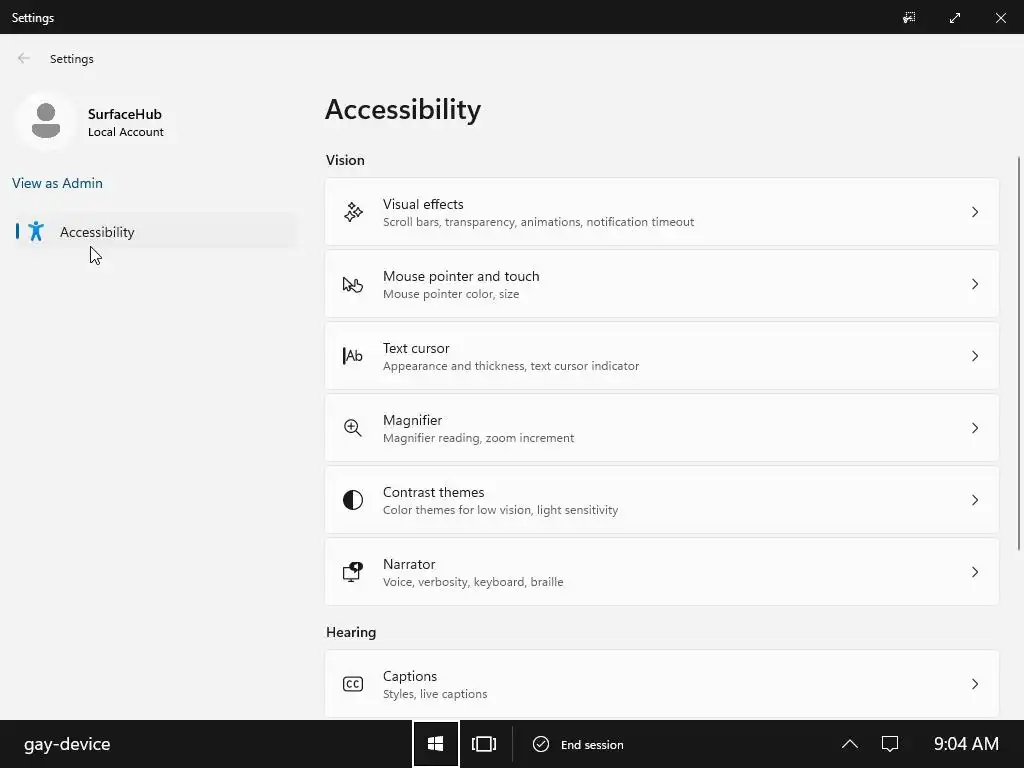Click the SurfaceHub account avatar
Screen dimensions: 1024x768
45,122
